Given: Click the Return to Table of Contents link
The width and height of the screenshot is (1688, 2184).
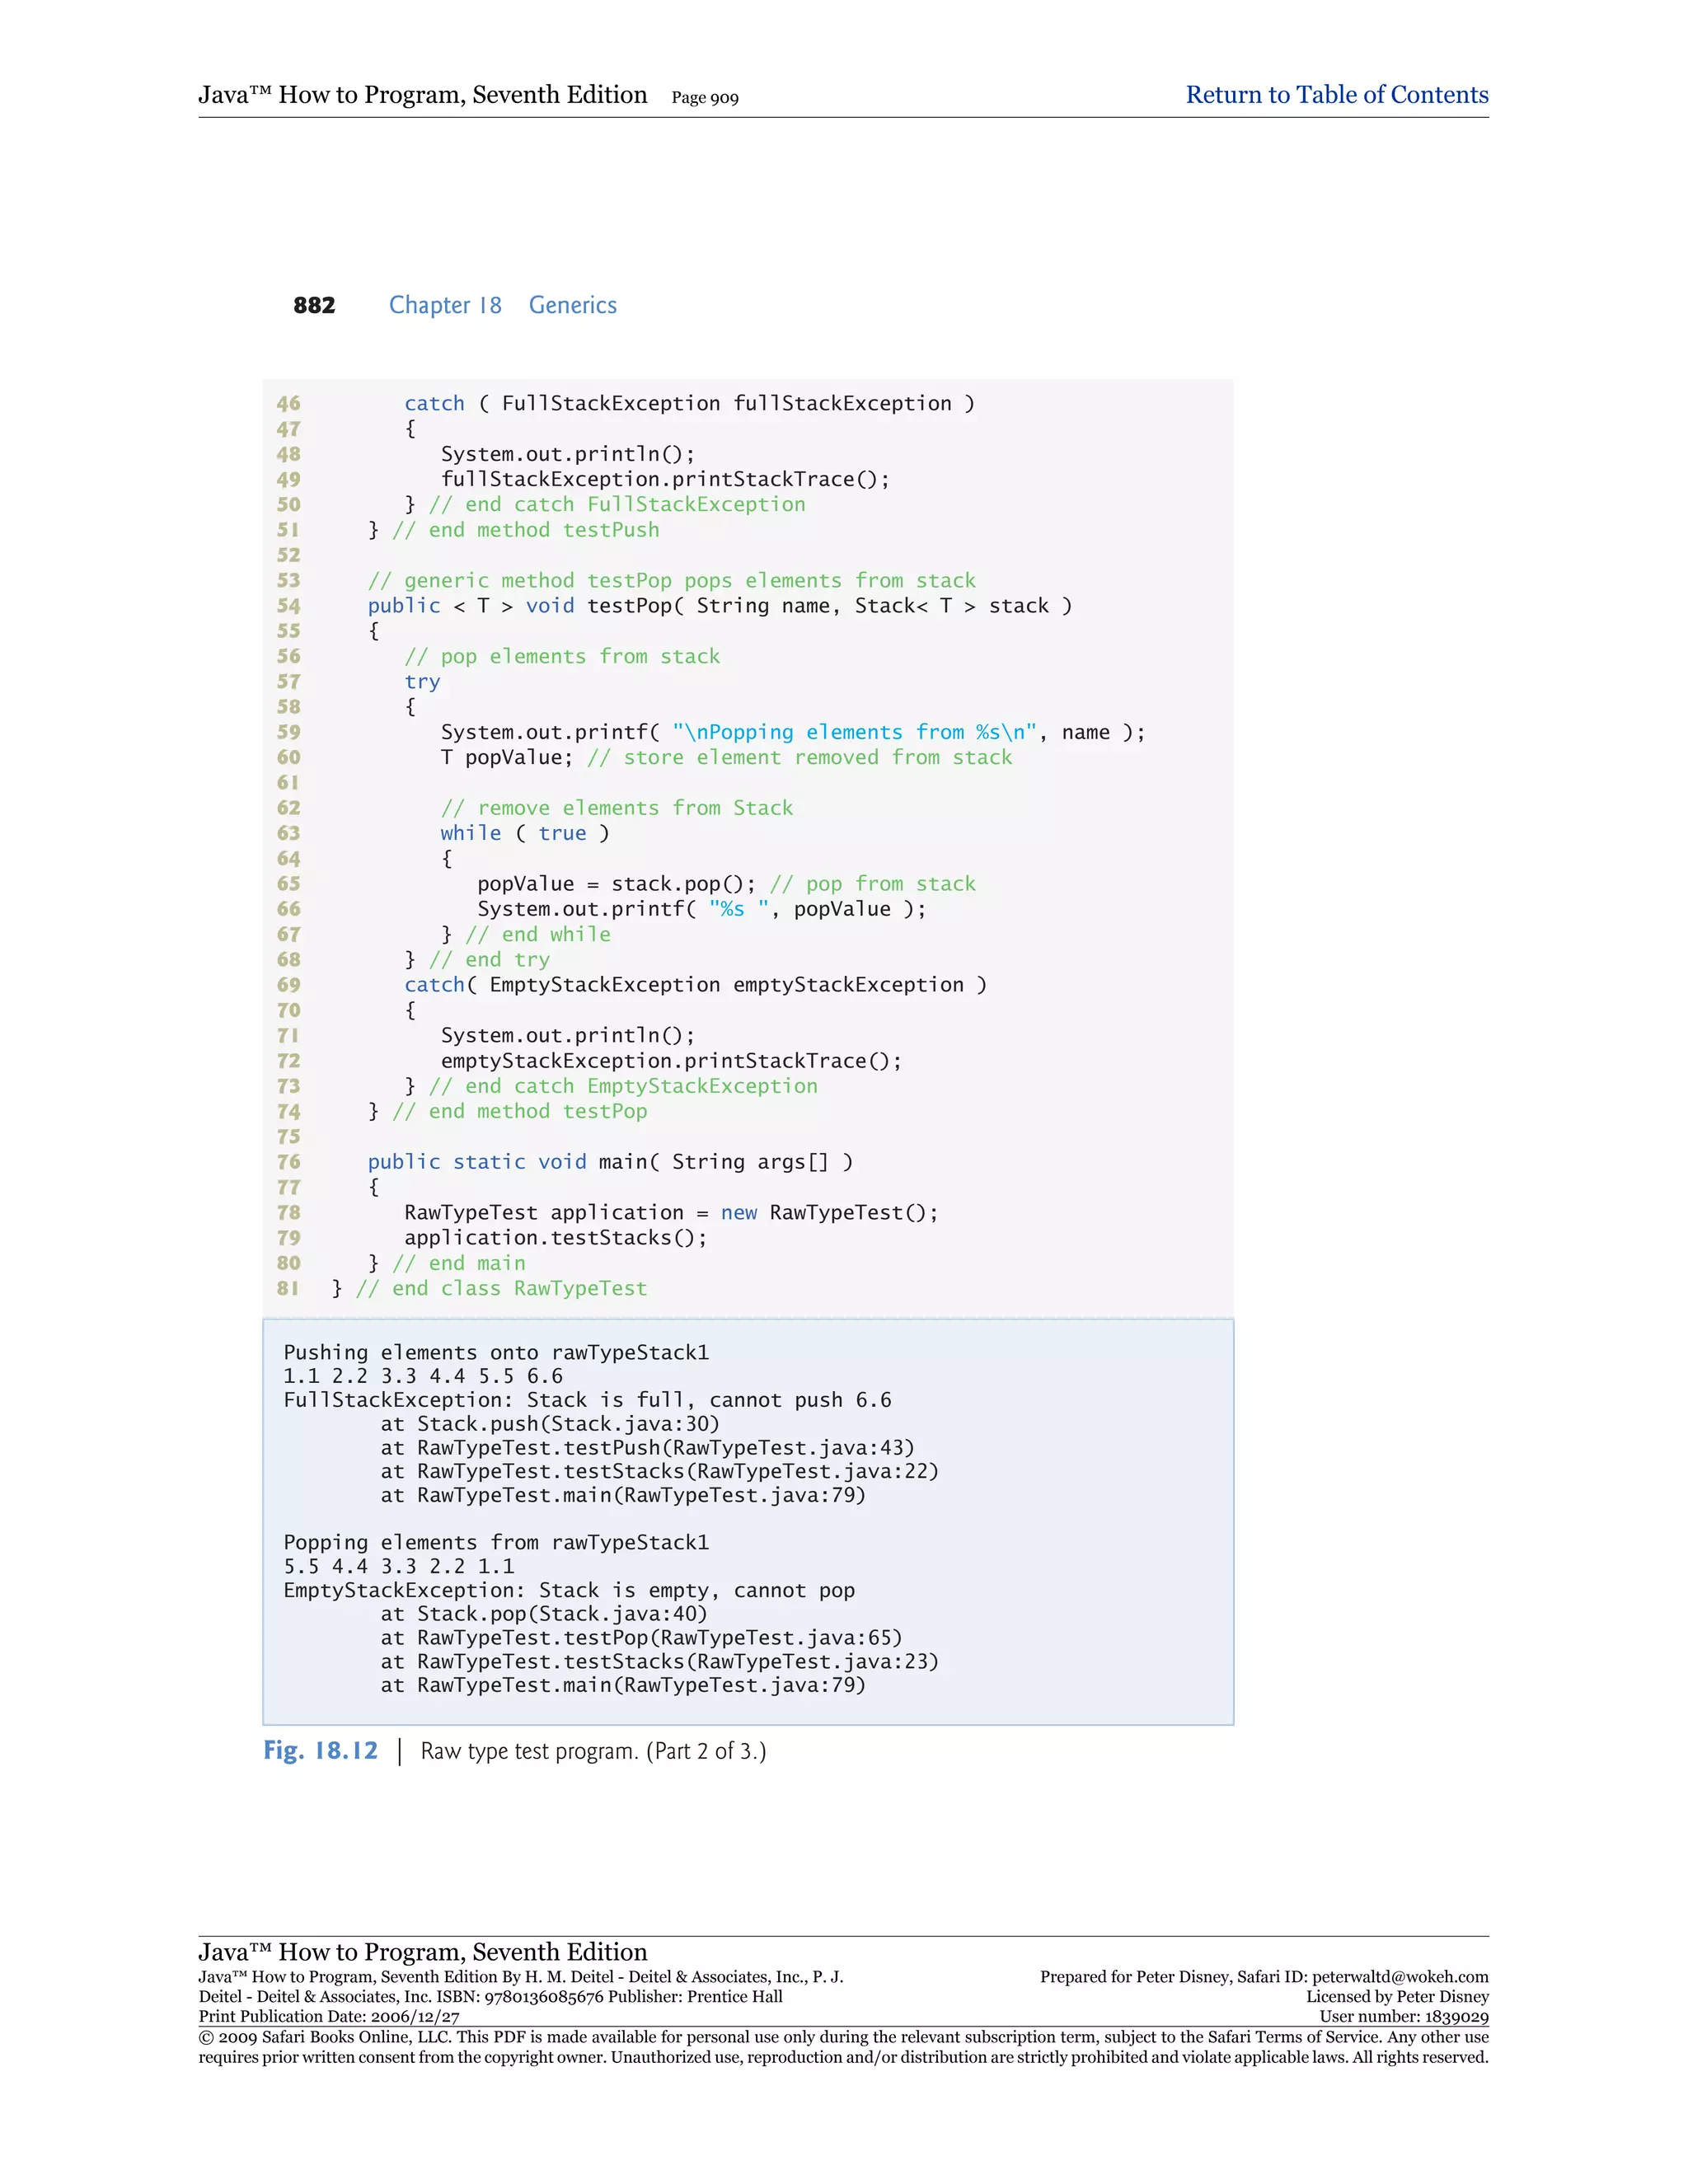Looking at the screenshot, I should pyautogui.click(x=1336, y=95).
